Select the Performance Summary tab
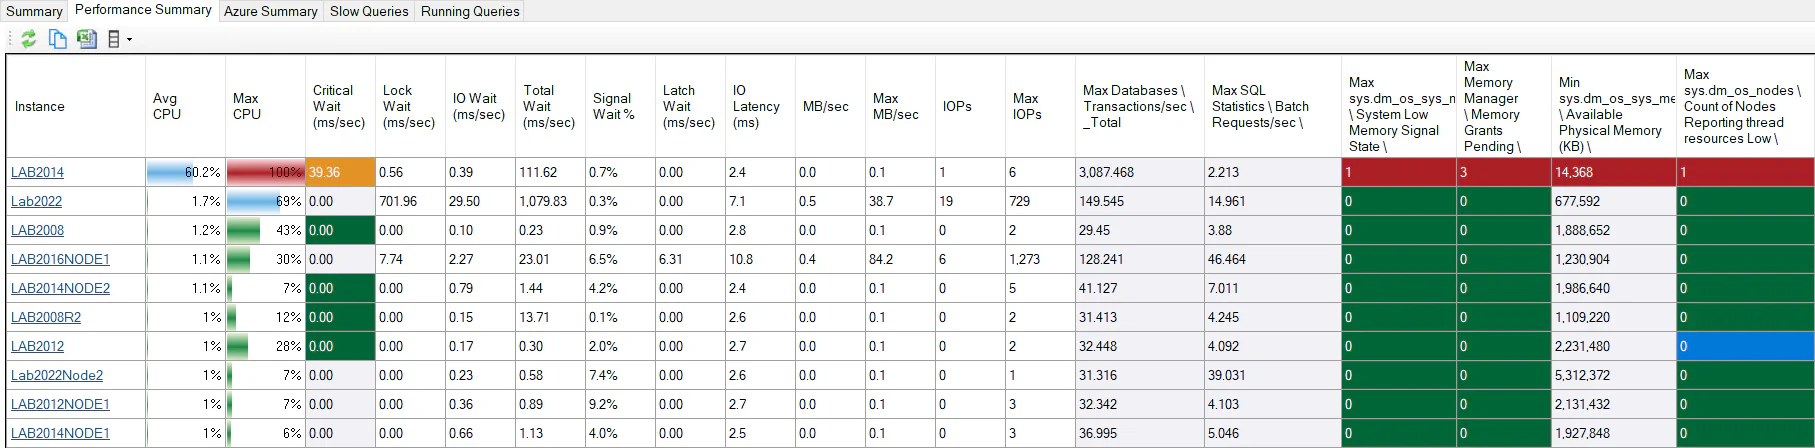1815x448 pixels. (143, 10)
